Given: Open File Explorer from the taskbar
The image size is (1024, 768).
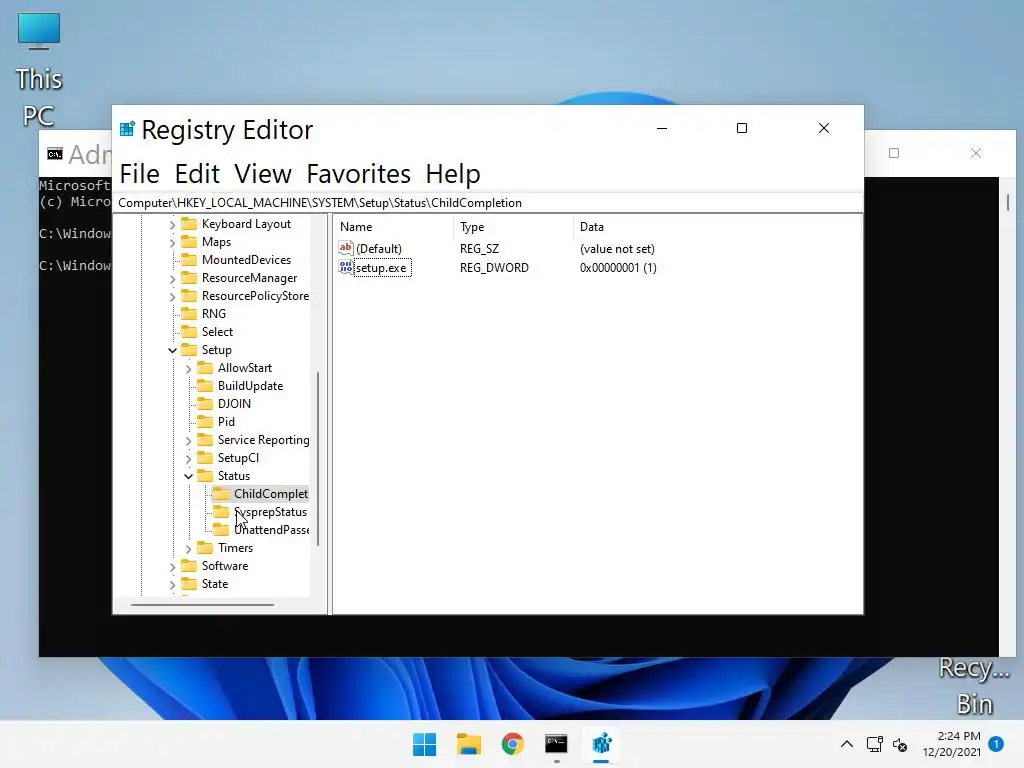Looking at the screenshot, I should (x=469, y=744).
